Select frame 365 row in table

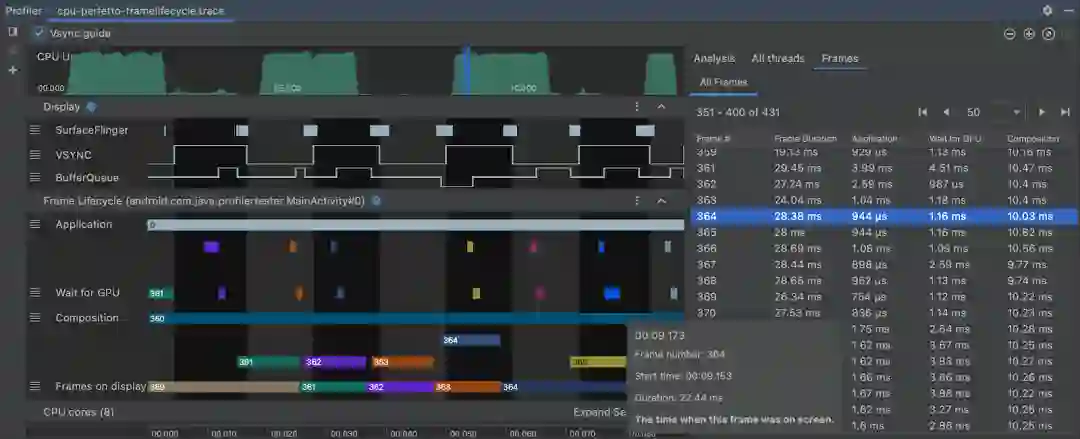(884, 232)
